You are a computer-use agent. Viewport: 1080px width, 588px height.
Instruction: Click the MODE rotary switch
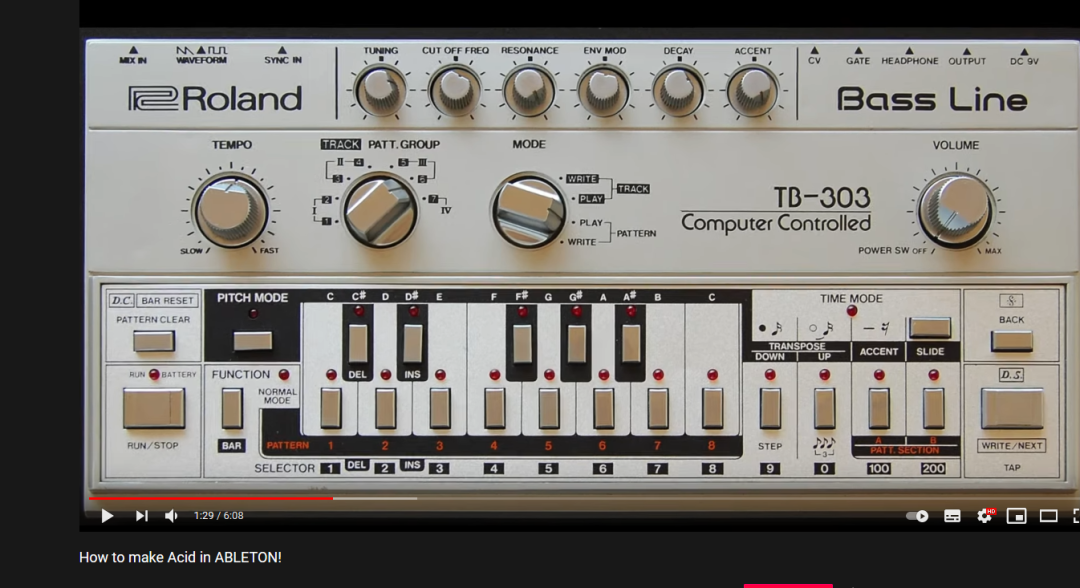(x=528, y=210)
